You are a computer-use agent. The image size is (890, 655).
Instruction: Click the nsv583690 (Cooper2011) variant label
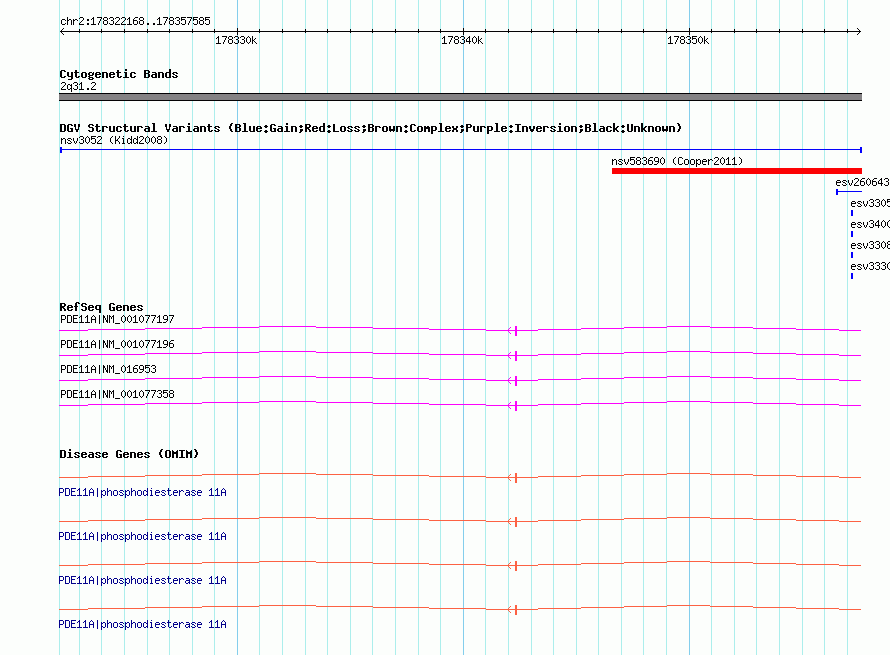coord(677,161)
